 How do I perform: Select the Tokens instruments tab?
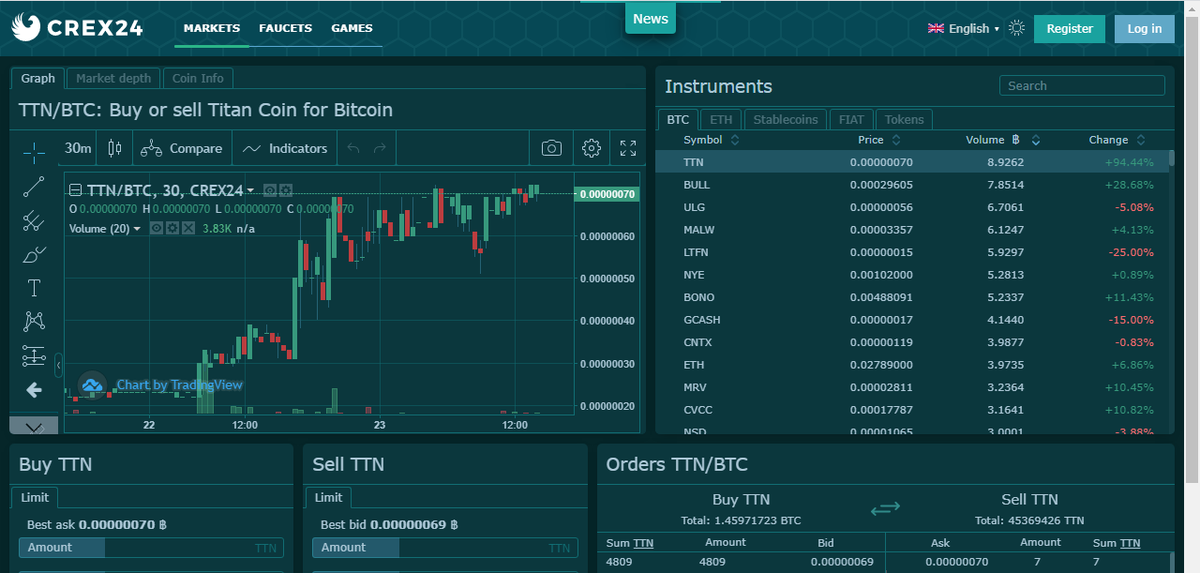tap(905, 119)
